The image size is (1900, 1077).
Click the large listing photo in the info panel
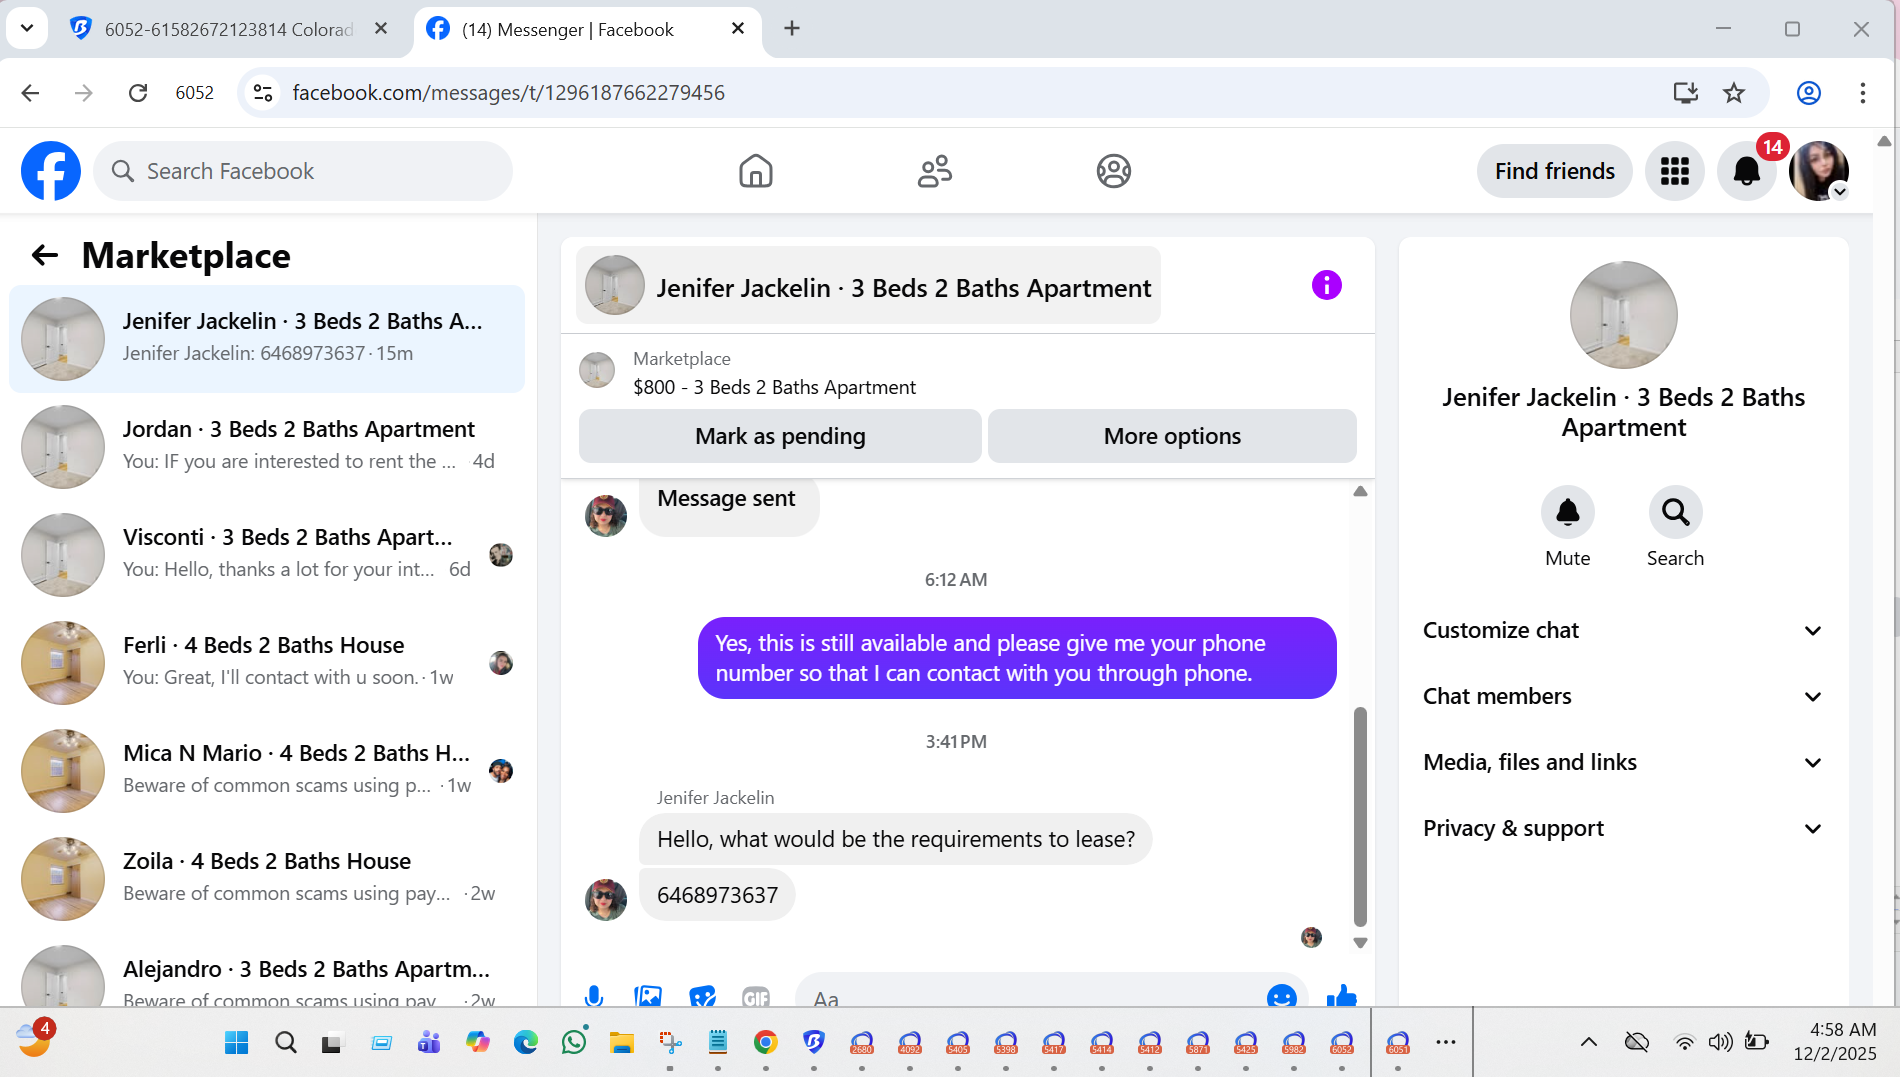[x=1624, y=315]
